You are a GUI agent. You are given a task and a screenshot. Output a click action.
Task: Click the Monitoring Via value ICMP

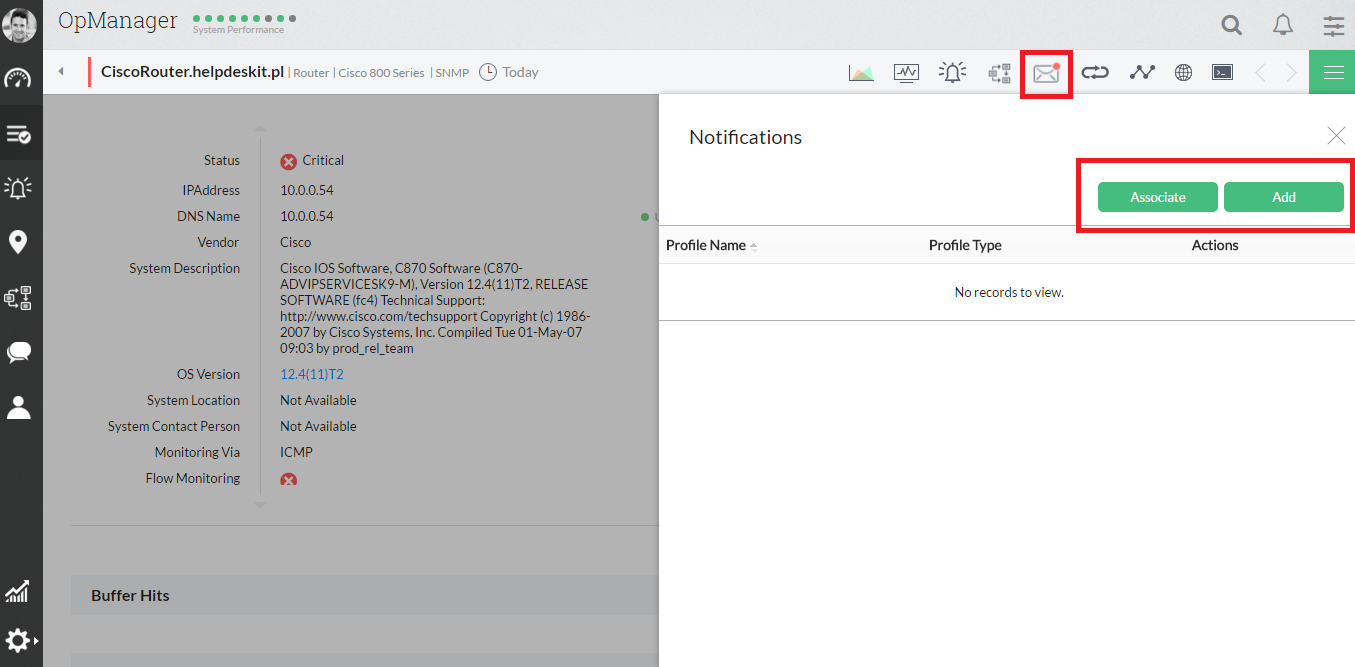click(x=296, y=452)
